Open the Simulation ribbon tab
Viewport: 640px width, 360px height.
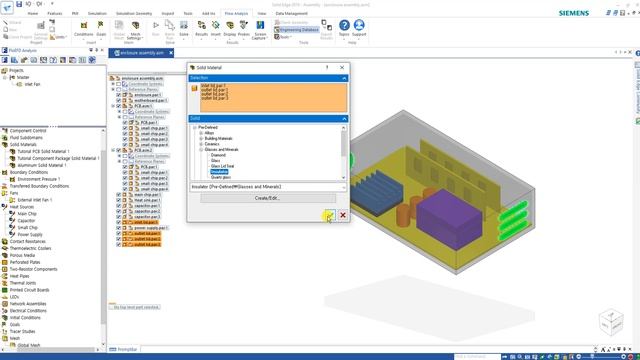click(97, 13)
